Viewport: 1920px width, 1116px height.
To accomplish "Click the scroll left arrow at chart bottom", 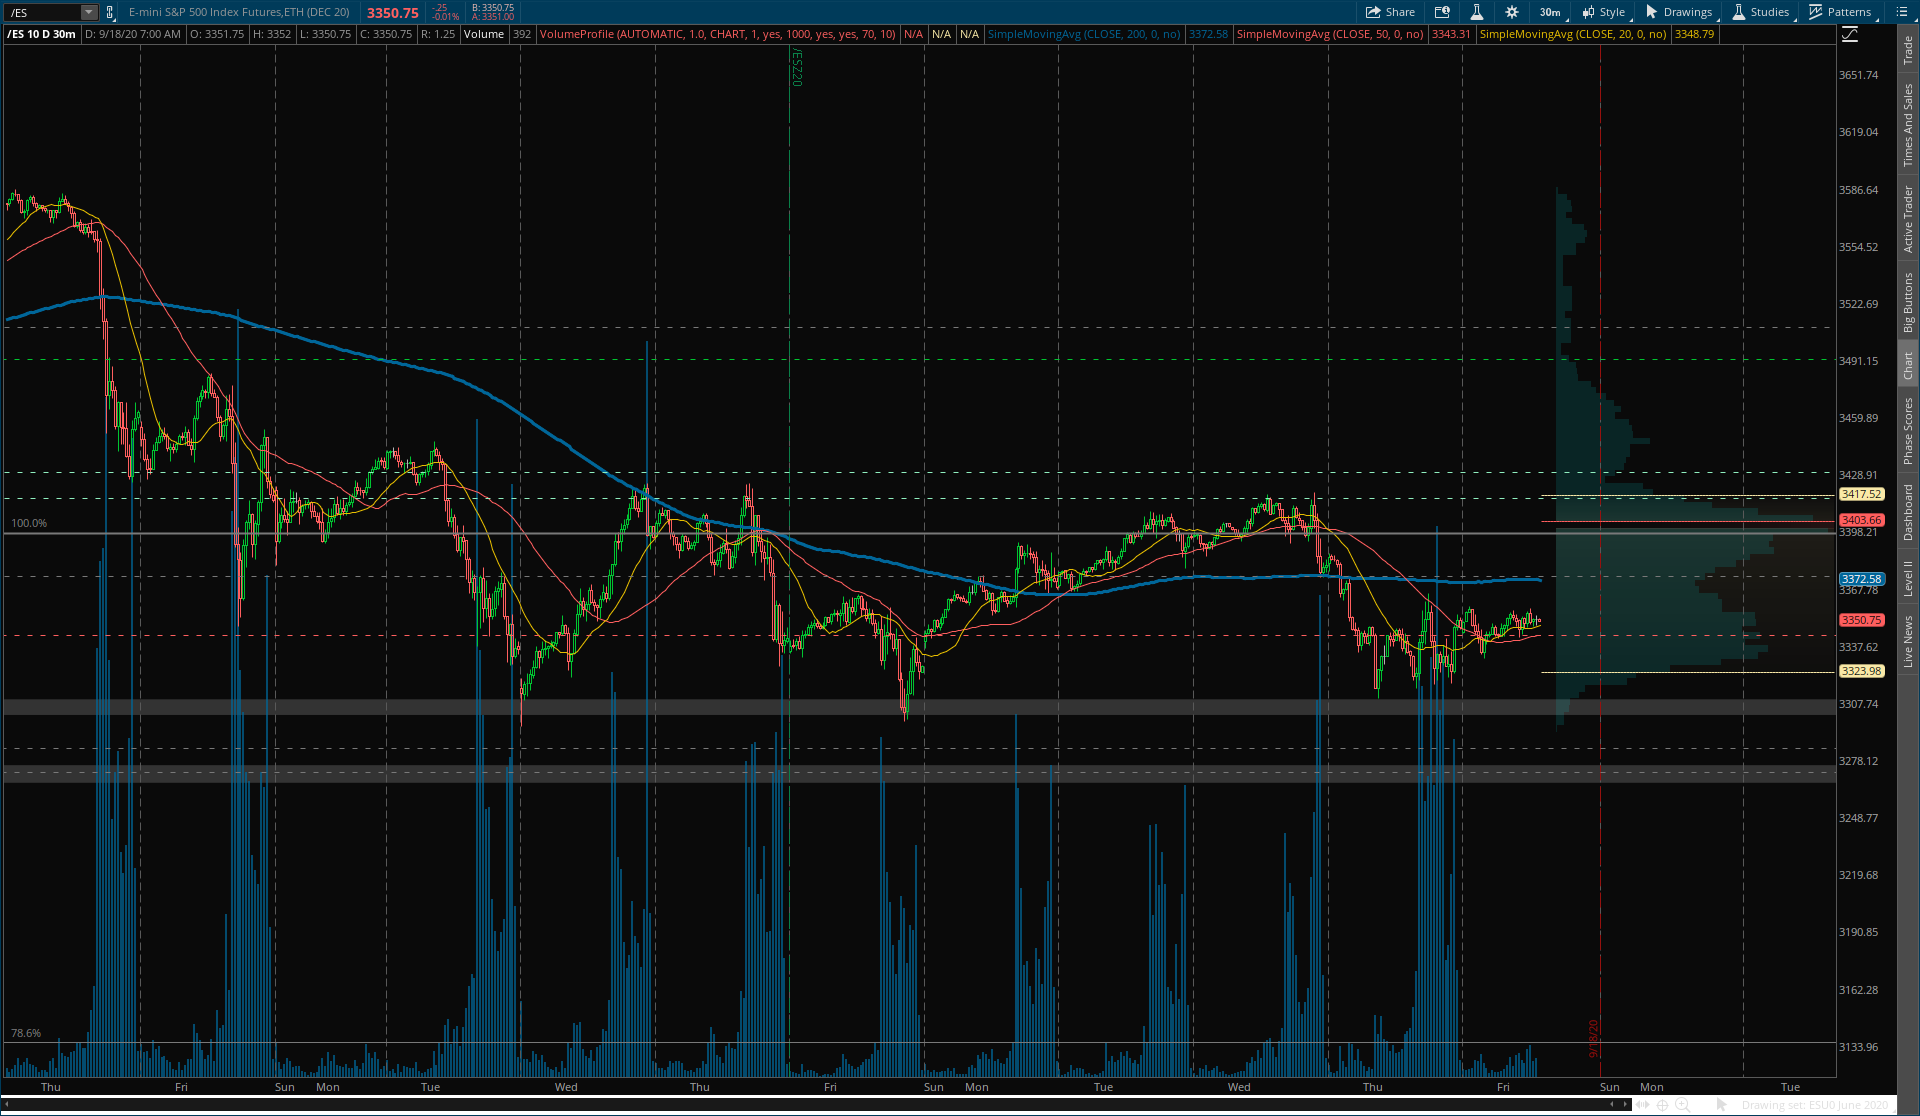I will tap(7, 1104).
